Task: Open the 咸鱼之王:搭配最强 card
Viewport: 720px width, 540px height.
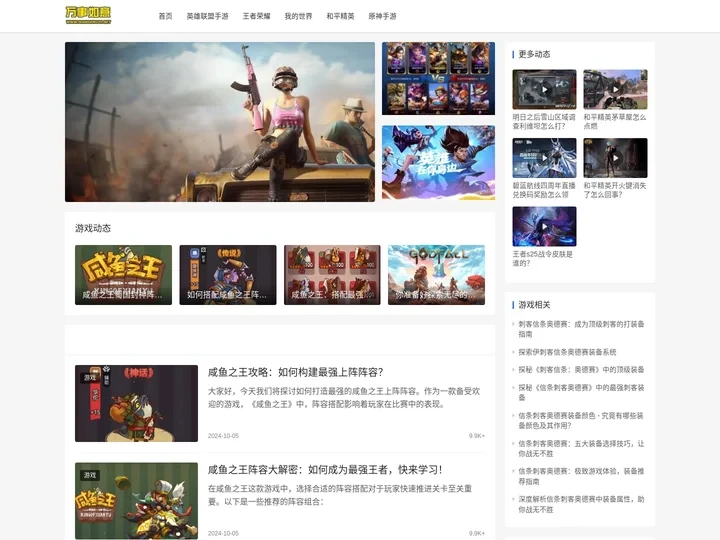Action: (332, 275)
